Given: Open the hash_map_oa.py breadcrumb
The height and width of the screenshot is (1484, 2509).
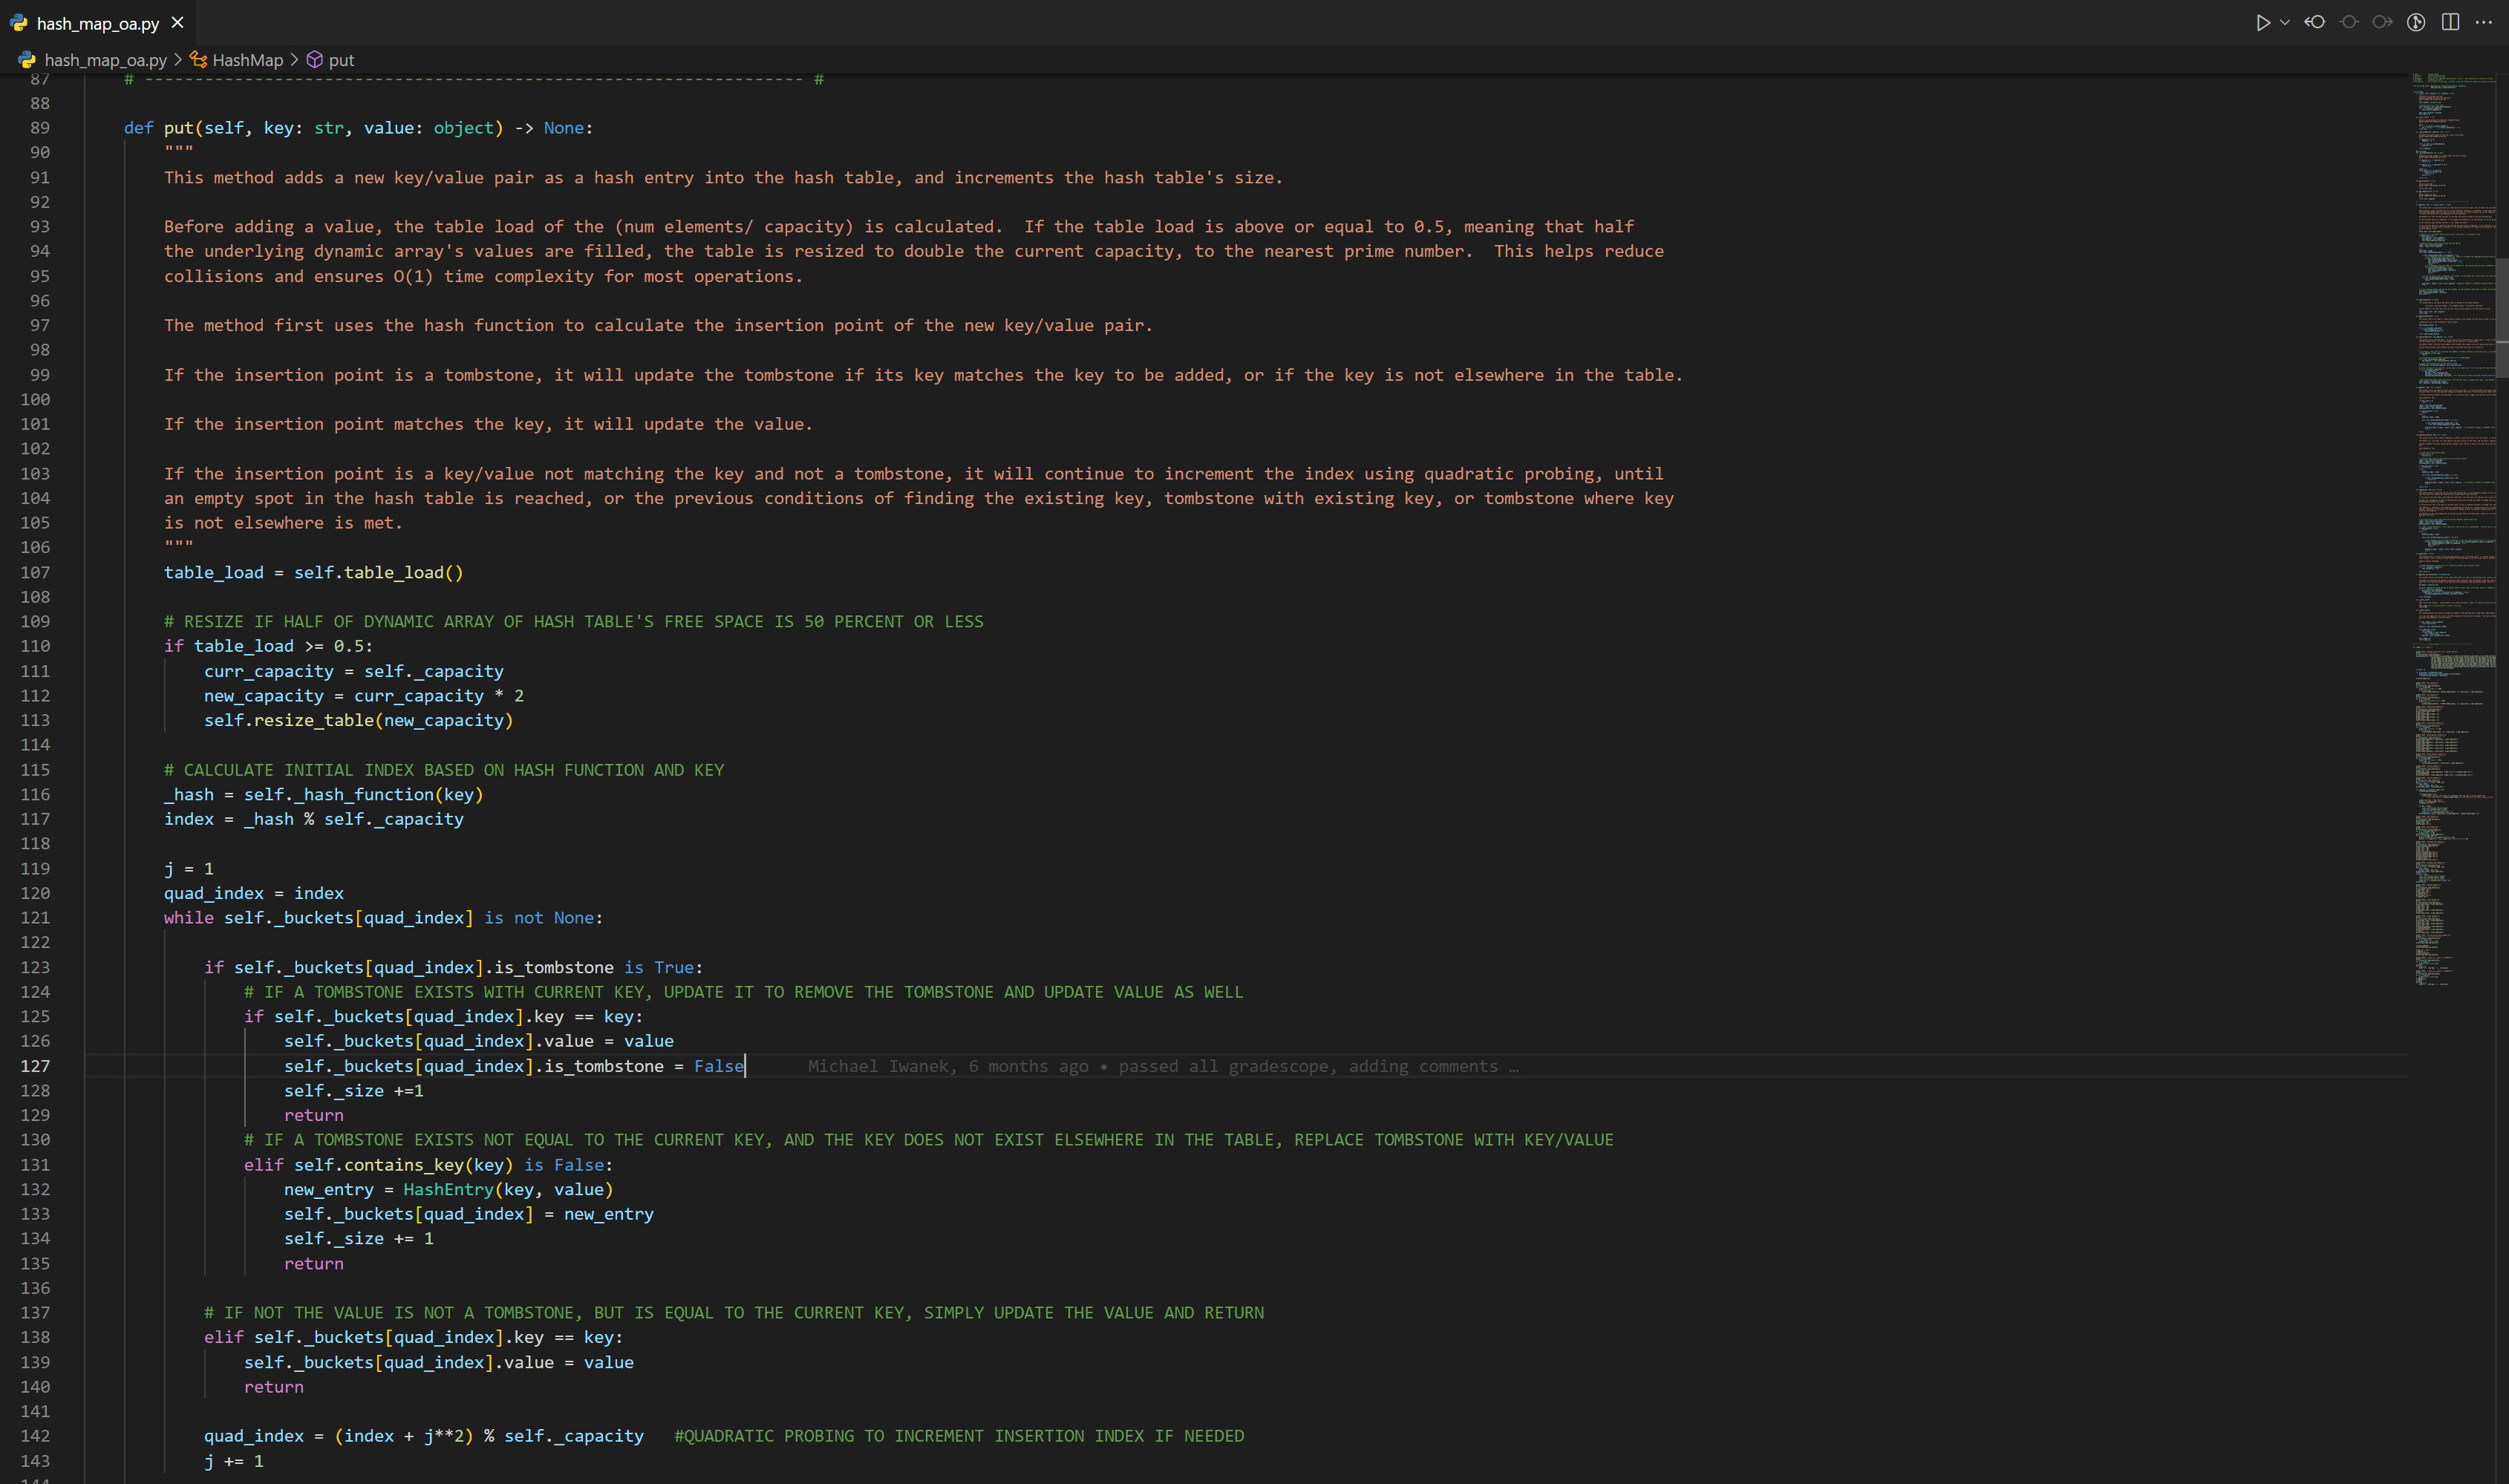Looking at the screenshot, I should tap(105, 60).
